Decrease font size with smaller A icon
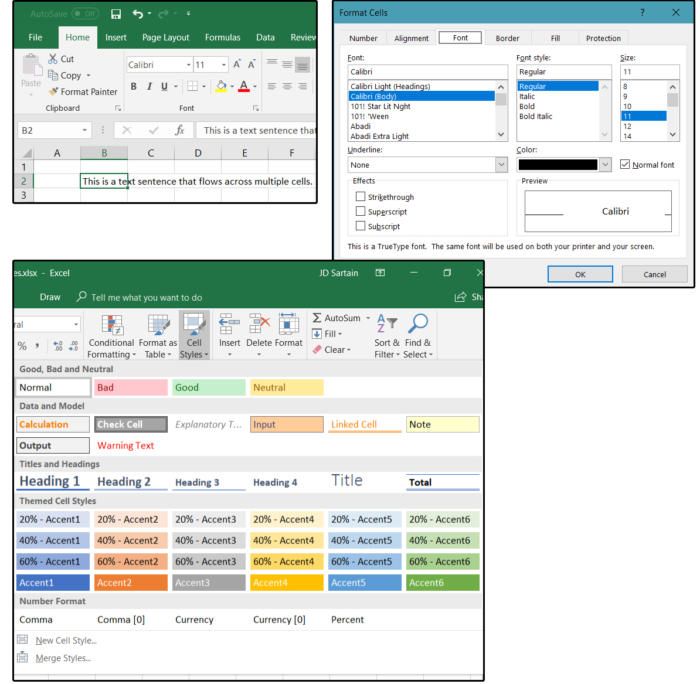Image resolution: width=700 pixels, height=684 pixels. click(x=251, y=65)
